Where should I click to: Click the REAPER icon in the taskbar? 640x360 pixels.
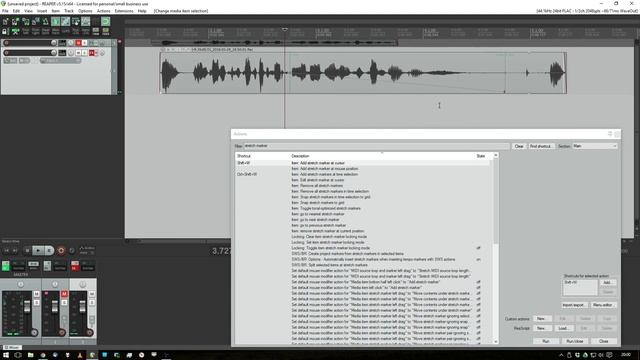coord(92,355)
